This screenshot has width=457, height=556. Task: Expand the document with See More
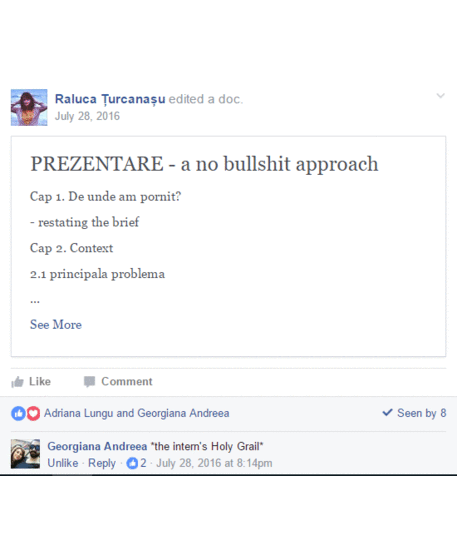56,325
